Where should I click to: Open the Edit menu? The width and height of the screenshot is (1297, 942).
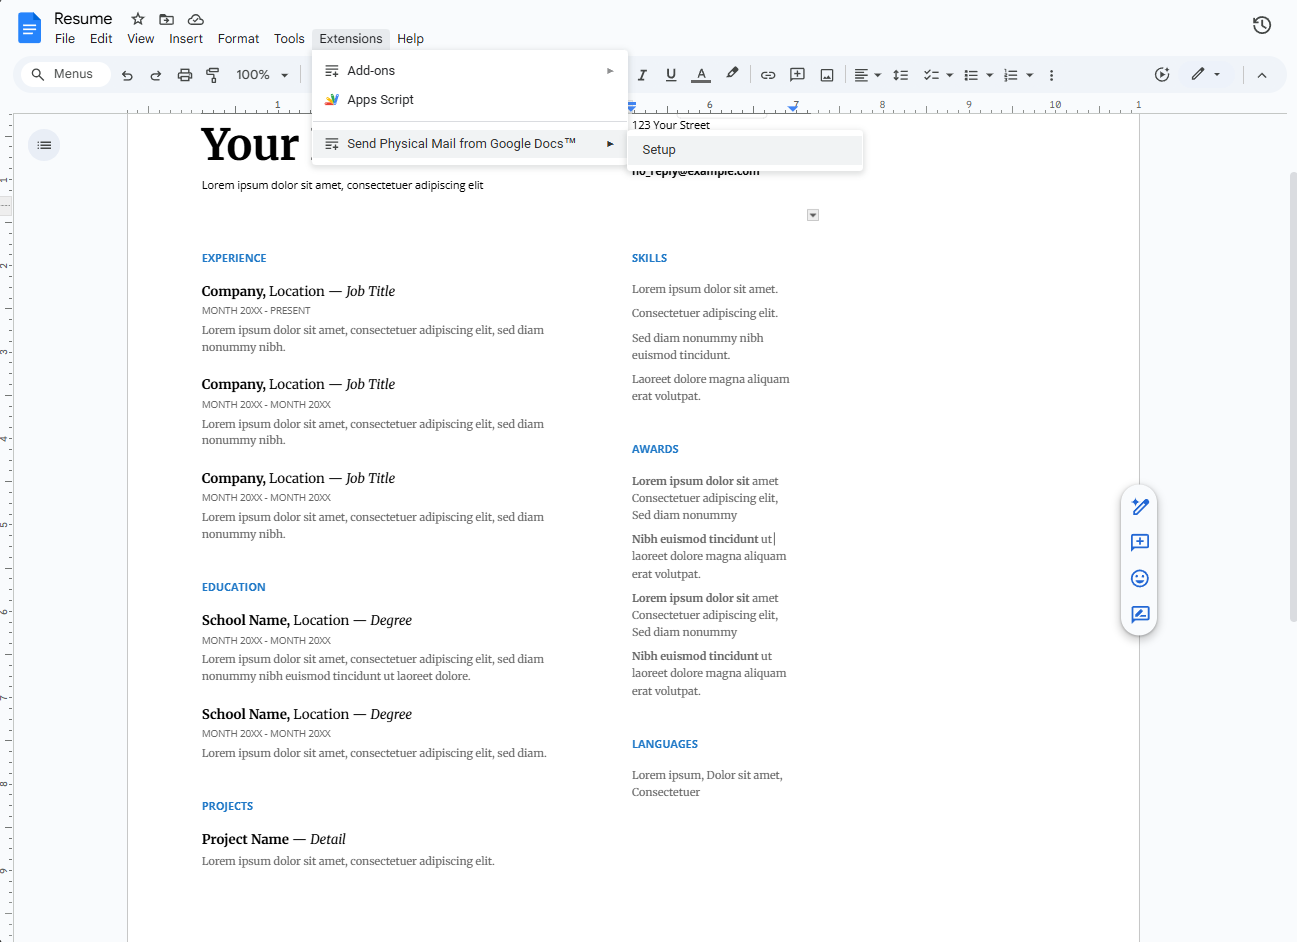pos(101,39)
